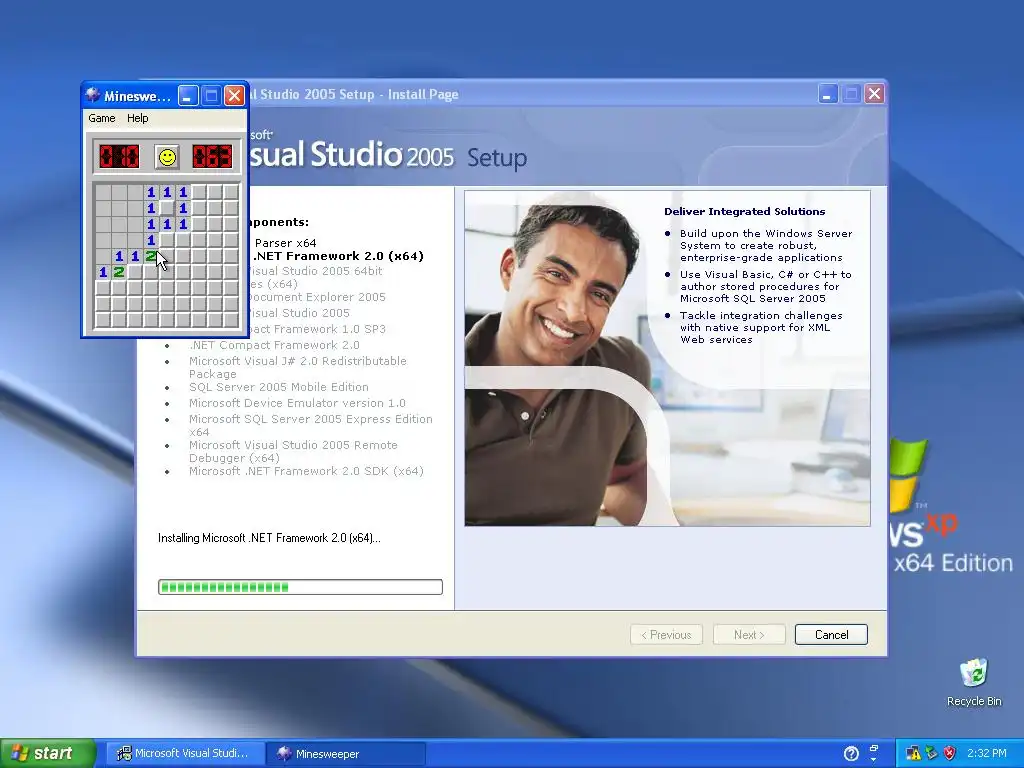Select the '.NET Compact Framework 2.0' list item
The width and height of the screenshot is (1024, 768).
pos(274,345)
